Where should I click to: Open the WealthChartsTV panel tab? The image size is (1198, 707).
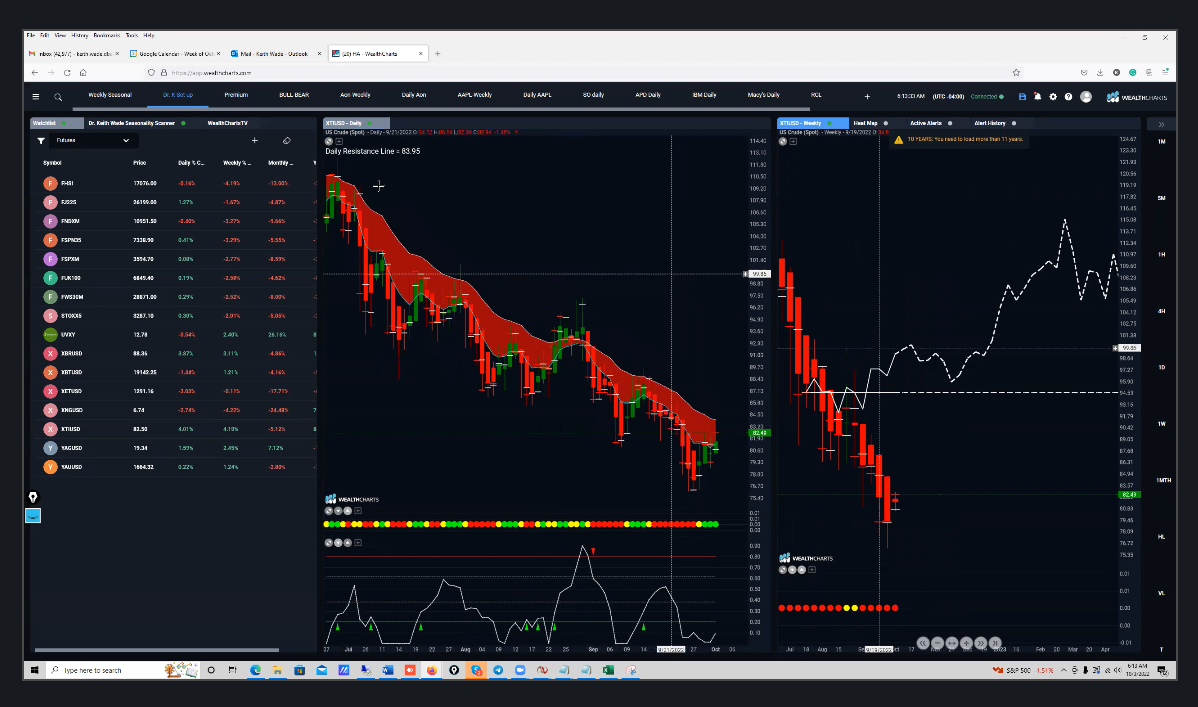coord(228,123)
